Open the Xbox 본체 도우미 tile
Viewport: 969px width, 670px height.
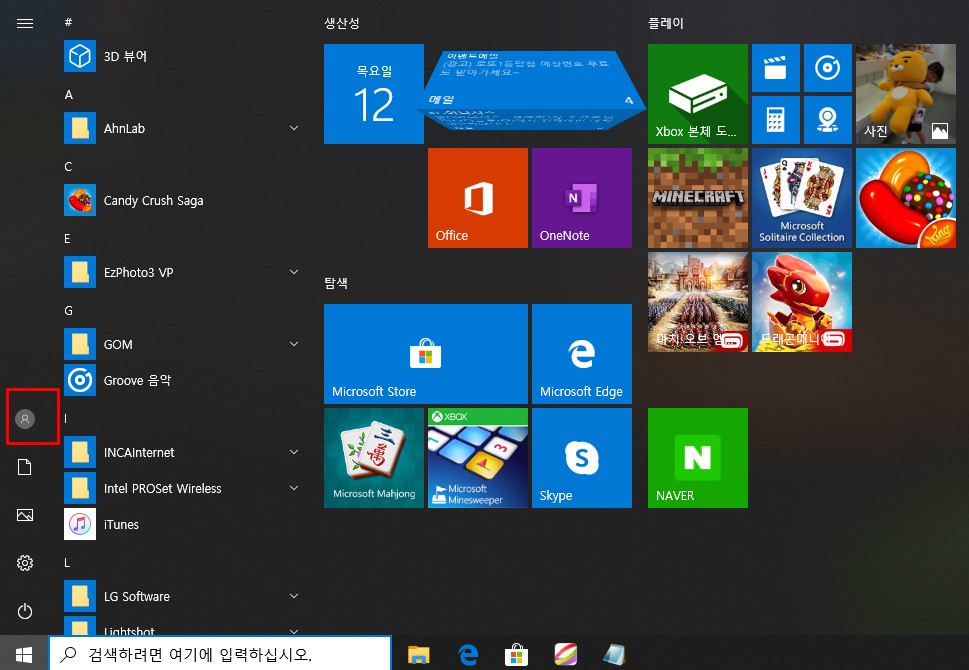tap(698, 94)
